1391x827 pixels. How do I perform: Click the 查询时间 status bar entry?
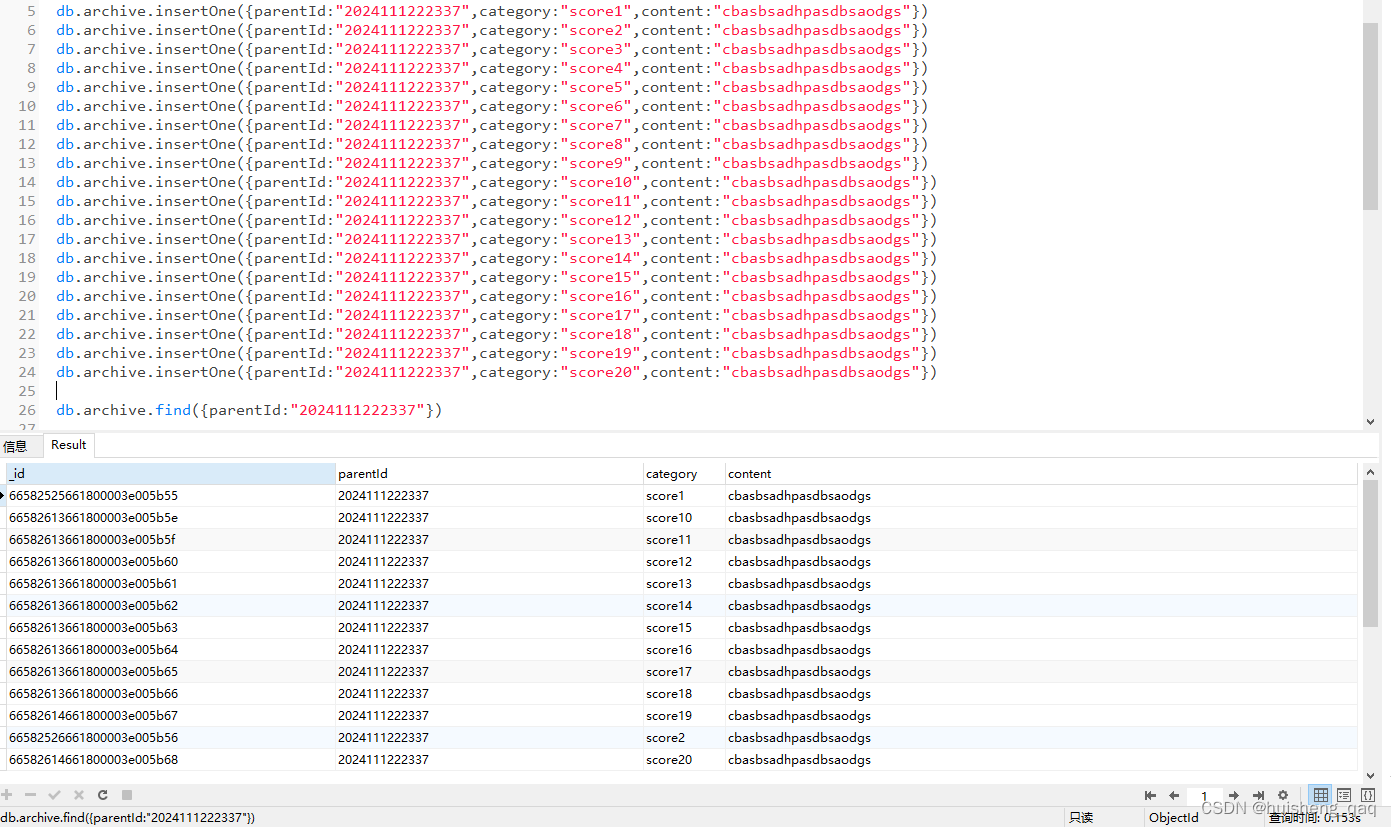(1315, 818)
